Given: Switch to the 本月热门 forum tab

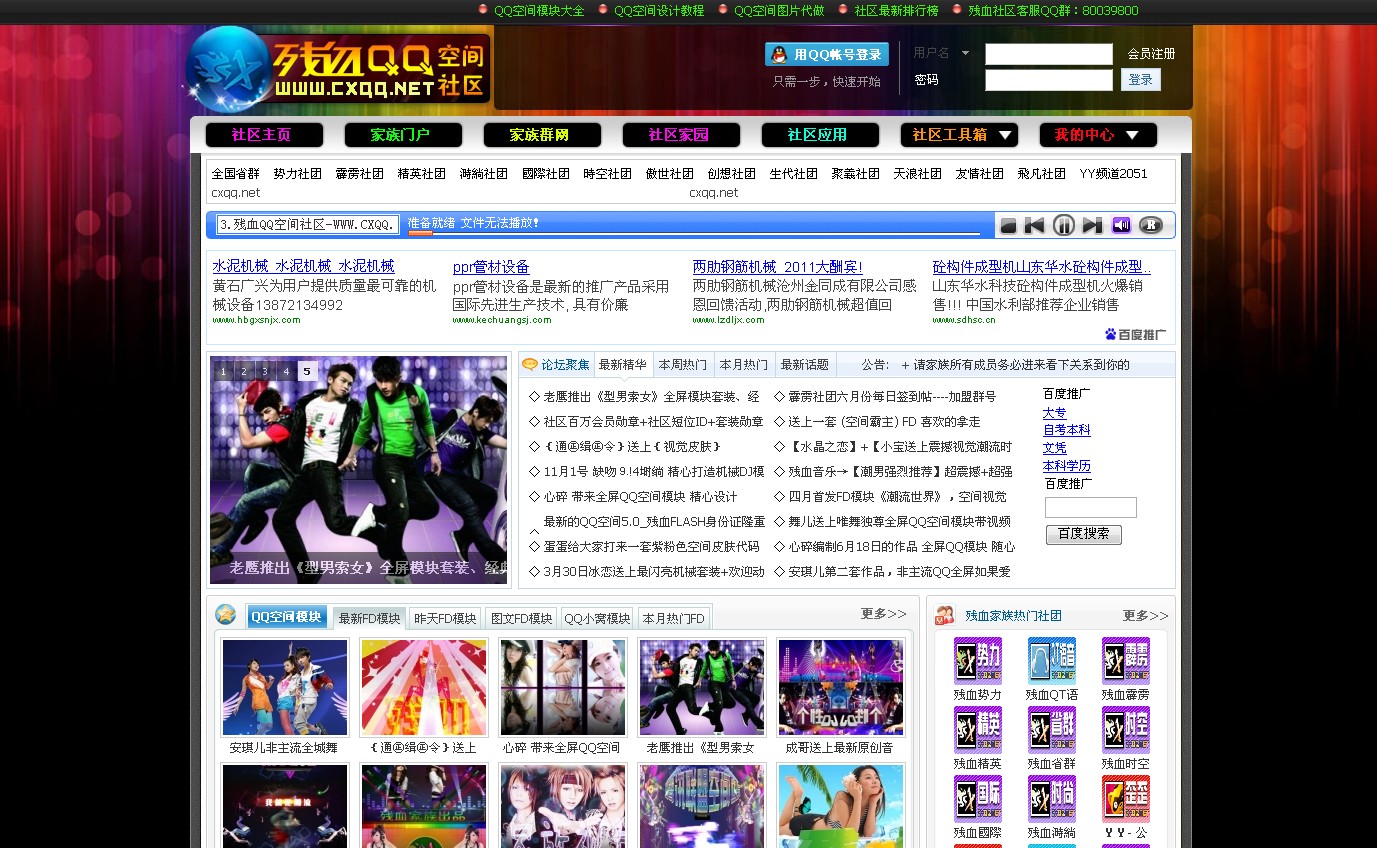Looking at the screenshot, I should pos(744,365).
